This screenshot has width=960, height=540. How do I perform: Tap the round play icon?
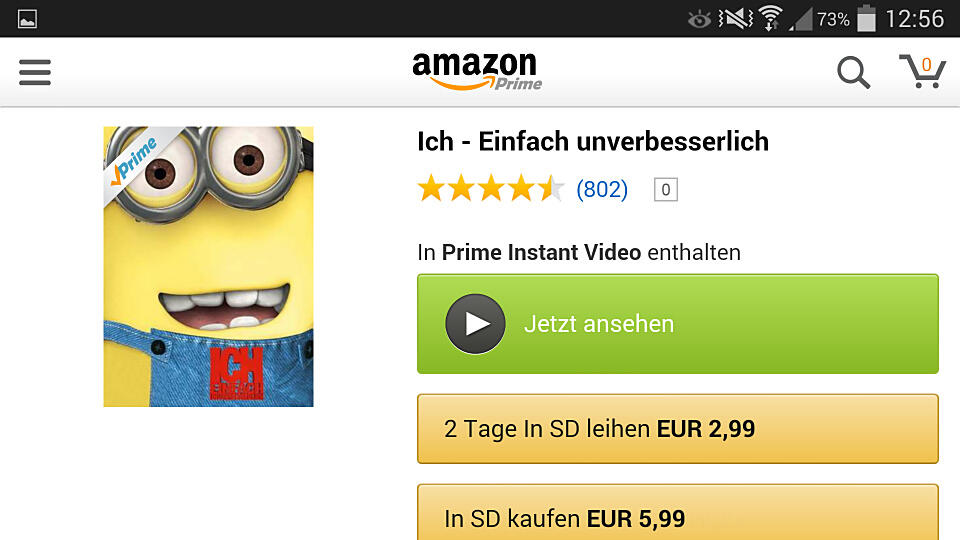(x=475, y=324)
